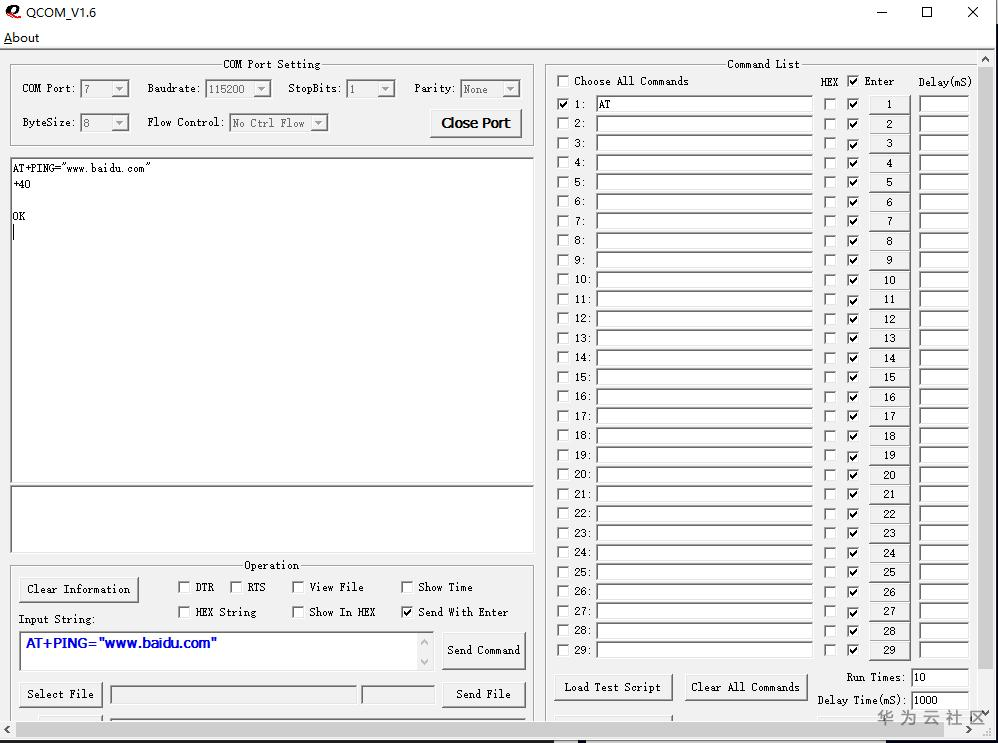Open the About menu
This screenshot has height=743, width=998.
click(x=21, y=38)
